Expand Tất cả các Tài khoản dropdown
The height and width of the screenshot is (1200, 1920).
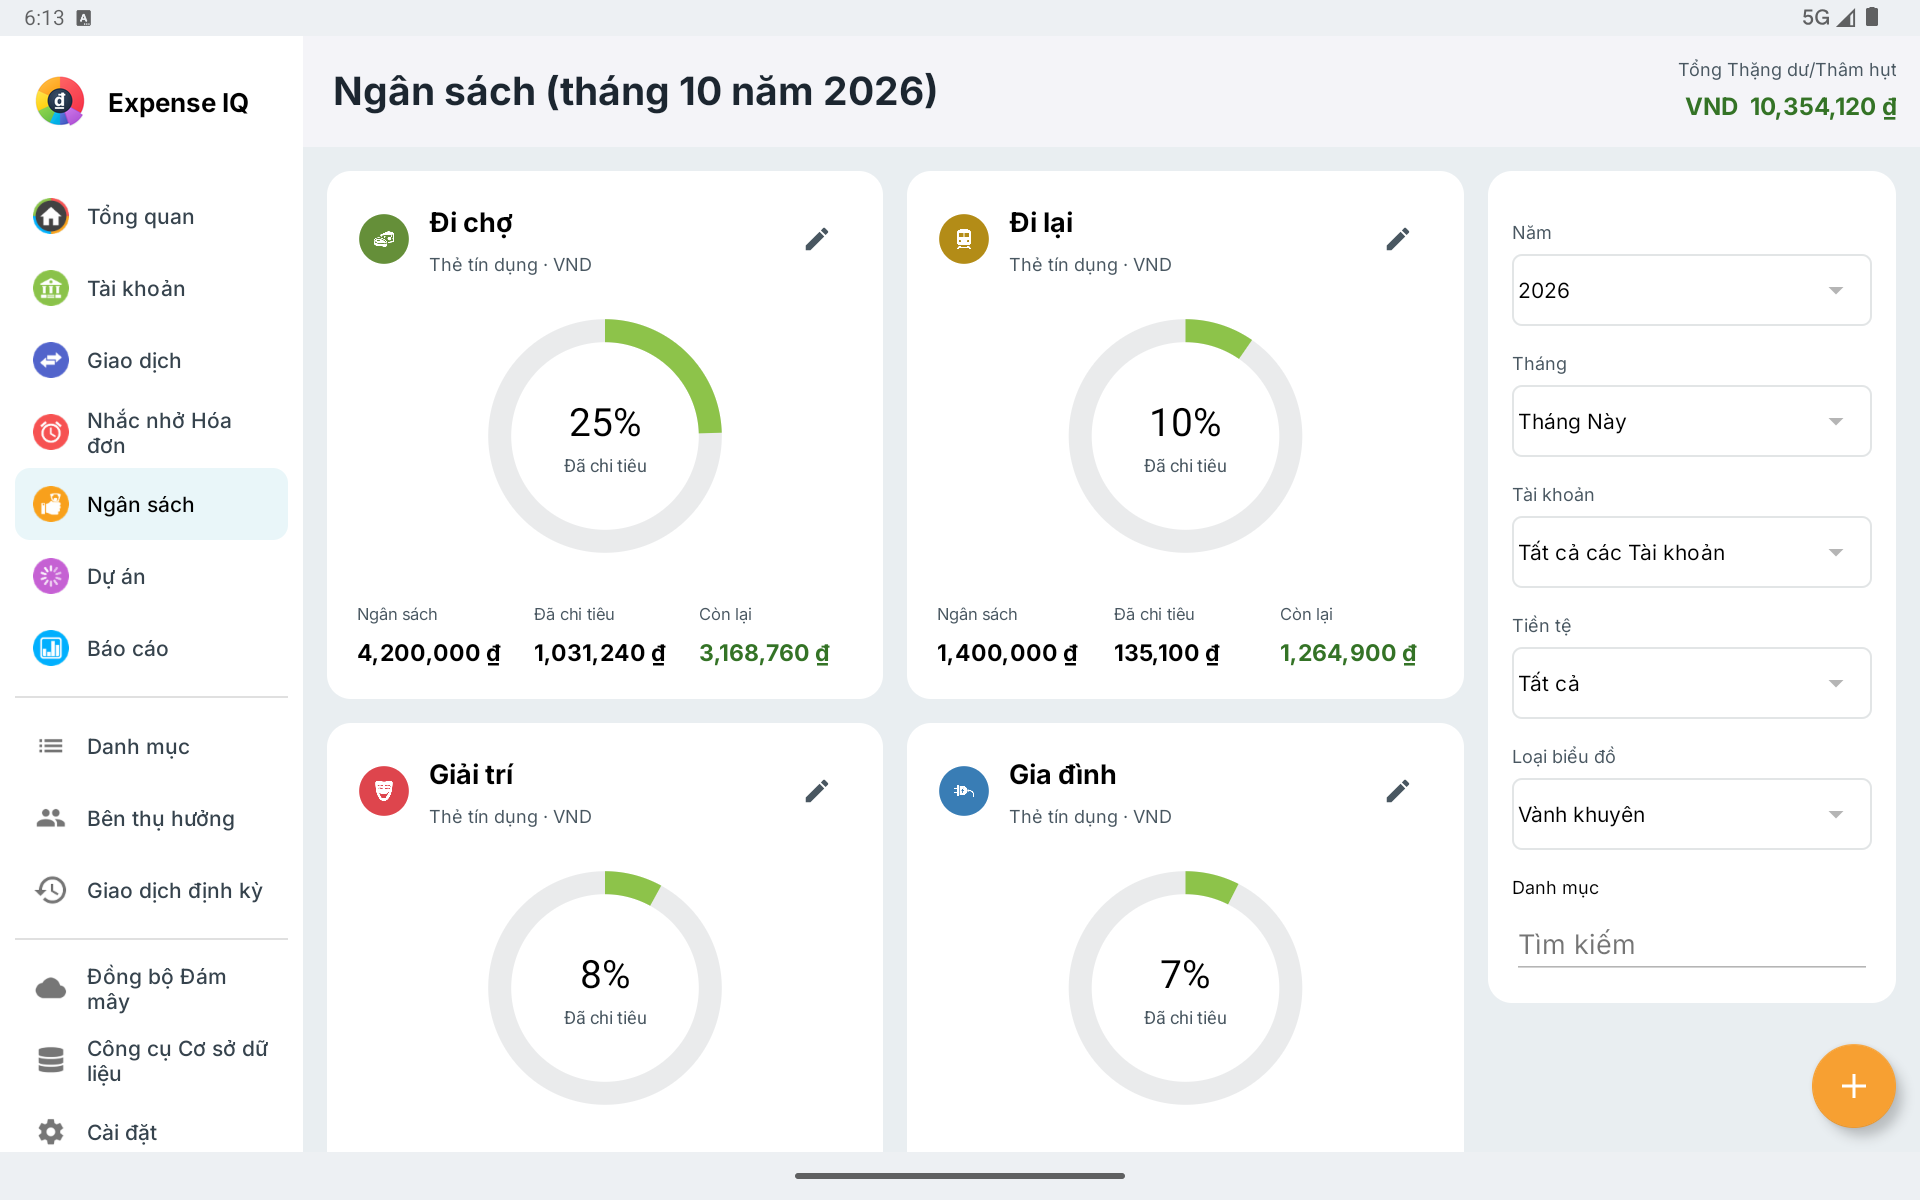coord(1691,552)
